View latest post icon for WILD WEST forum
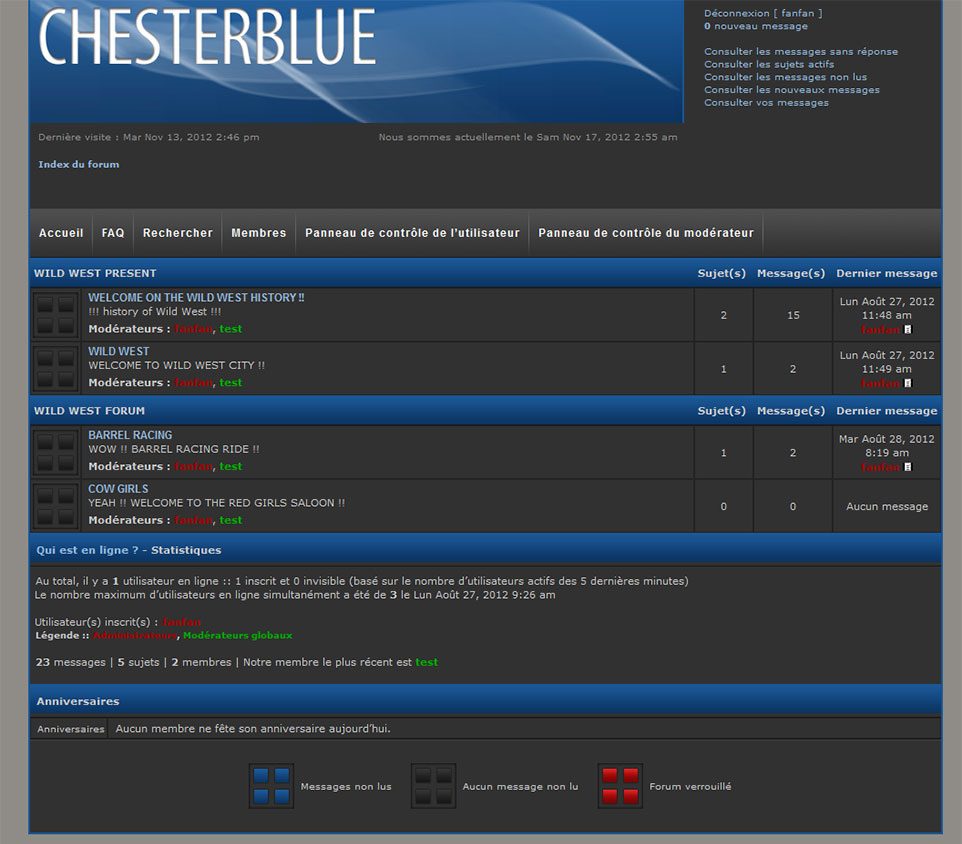The width and height of the screenshot is (962, 844). click(x=908, y=383)
